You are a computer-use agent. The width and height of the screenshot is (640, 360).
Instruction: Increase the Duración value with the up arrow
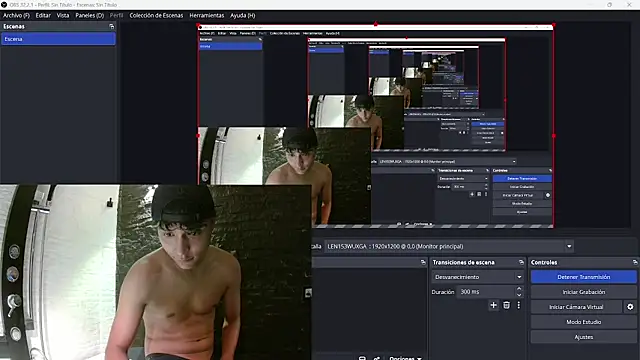519,289
